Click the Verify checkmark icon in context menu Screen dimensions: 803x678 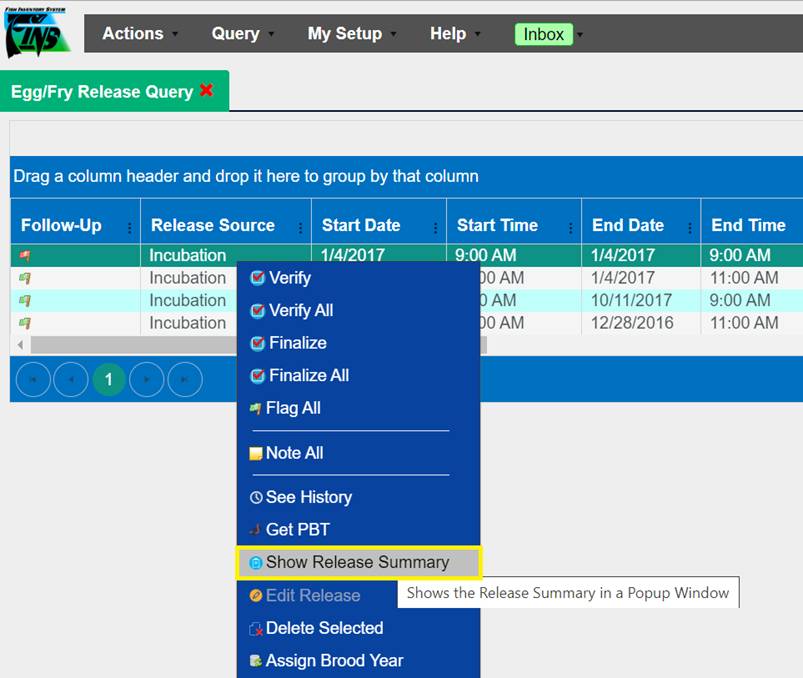(257, 278)
